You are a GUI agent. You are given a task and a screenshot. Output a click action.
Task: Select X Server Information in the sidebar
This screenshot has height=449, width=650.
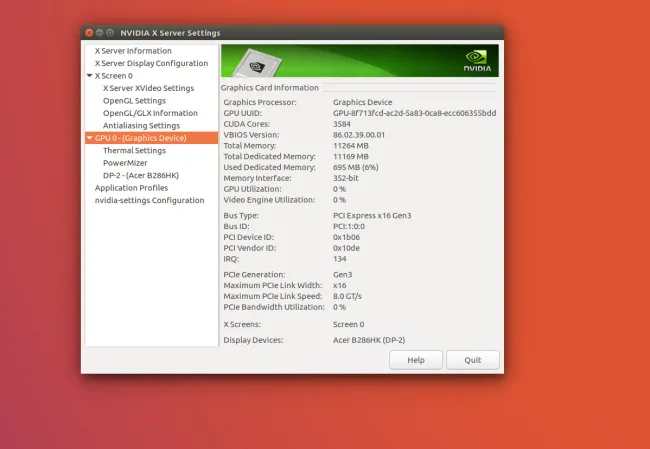tap(133, 51)
